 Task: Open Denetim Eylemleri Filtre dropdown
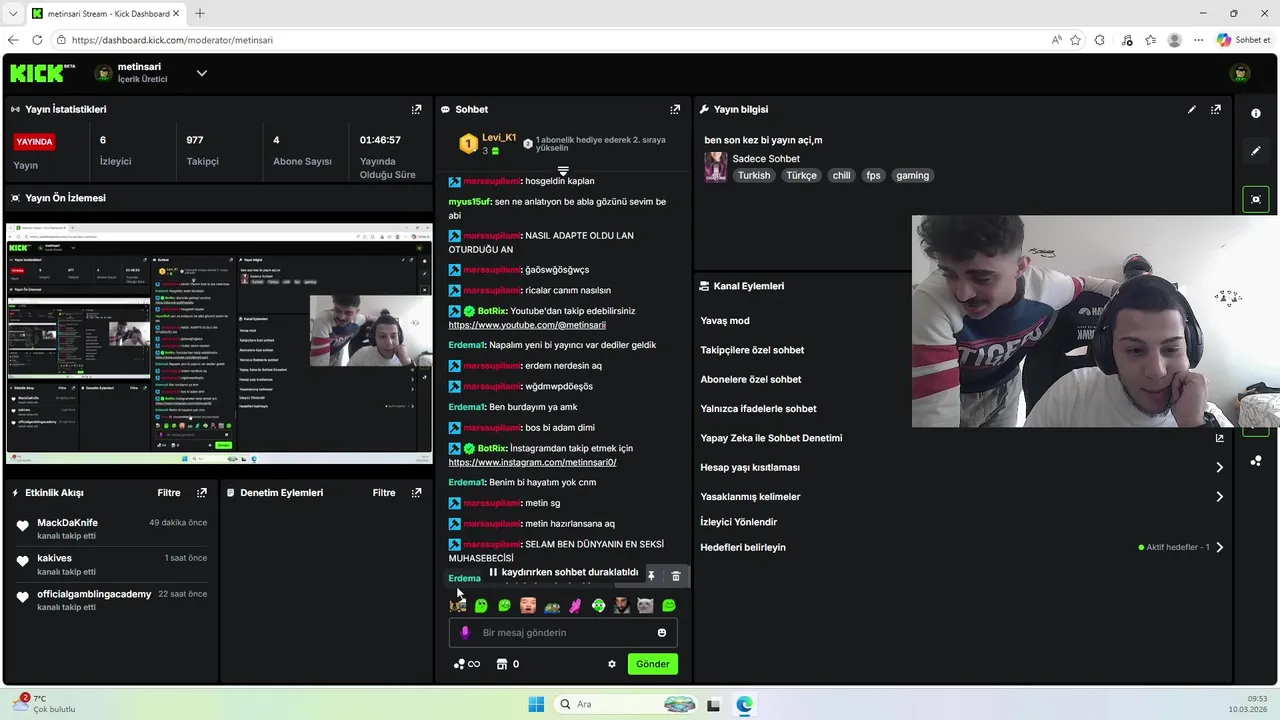[x=384, y=493]
